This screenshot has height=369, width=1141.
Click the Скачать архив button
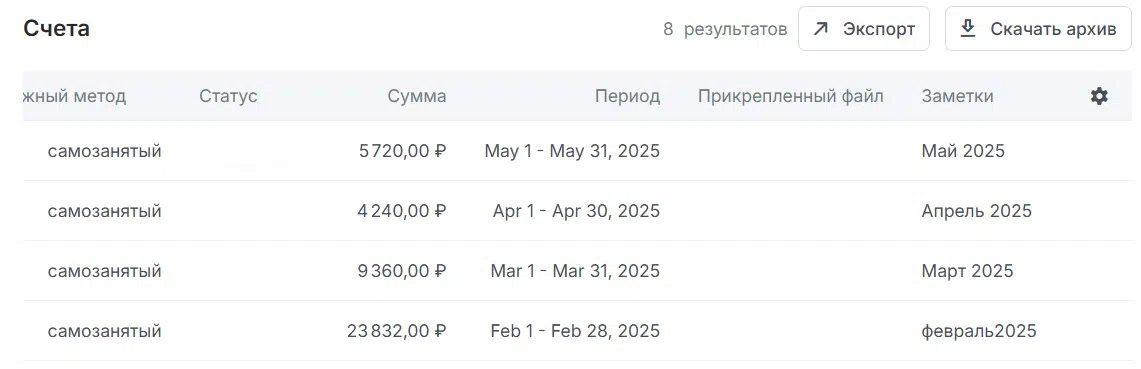(1038, 29)
